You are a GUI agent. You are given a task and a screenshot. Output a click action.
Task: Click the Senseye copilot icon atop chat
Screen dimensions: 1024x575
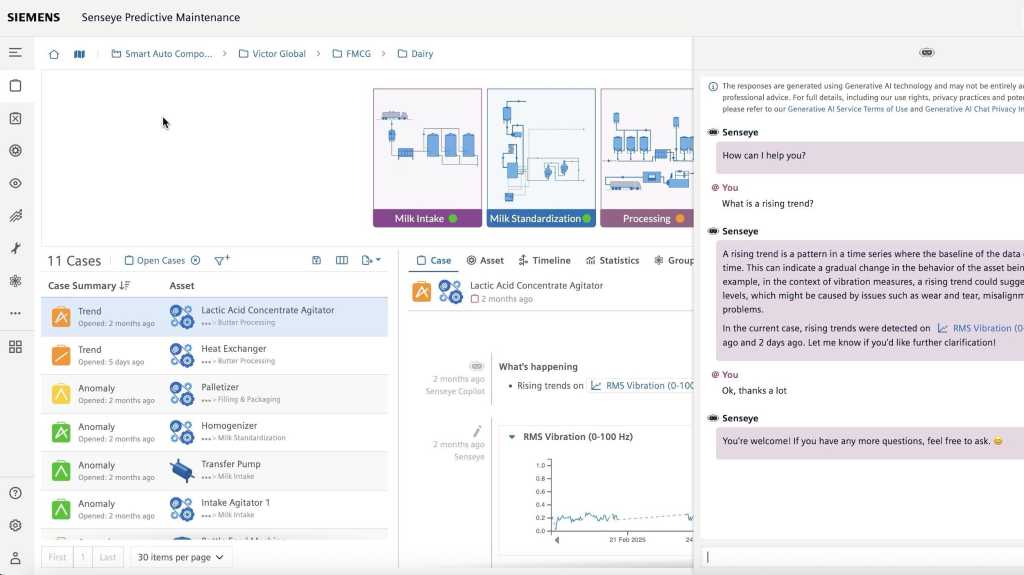(926, 52)
